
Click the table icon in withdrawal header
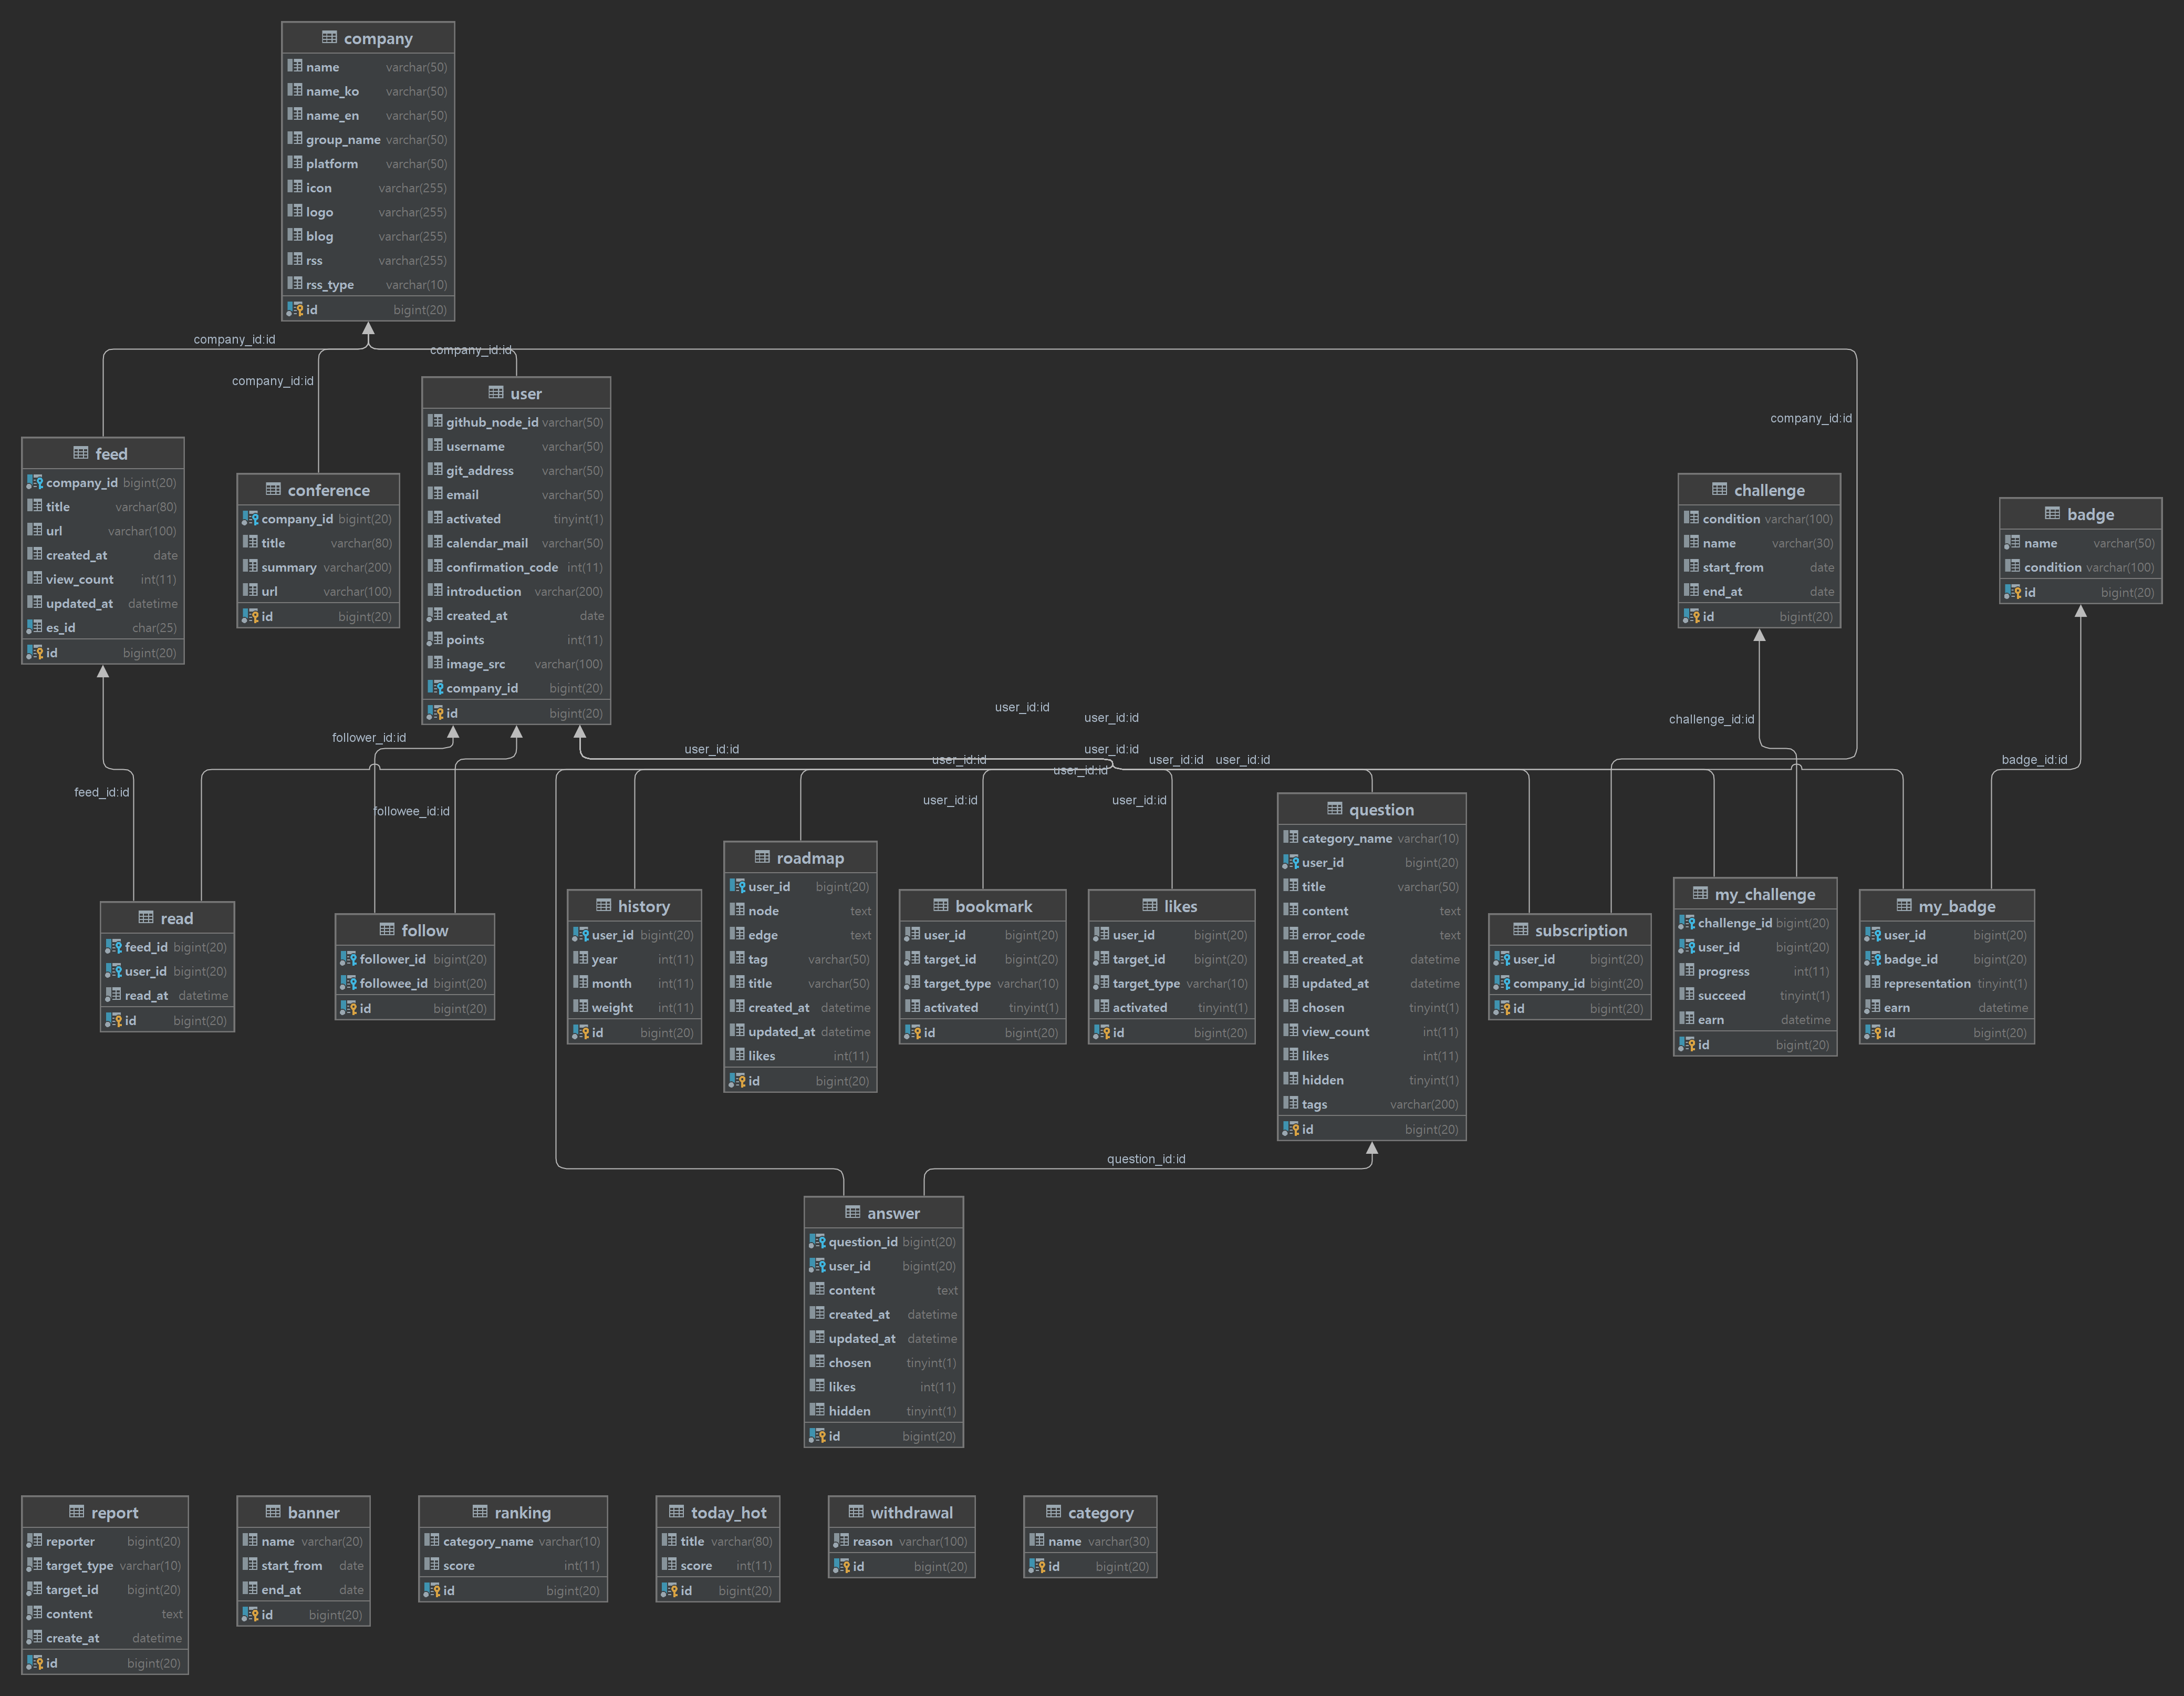856,1512
